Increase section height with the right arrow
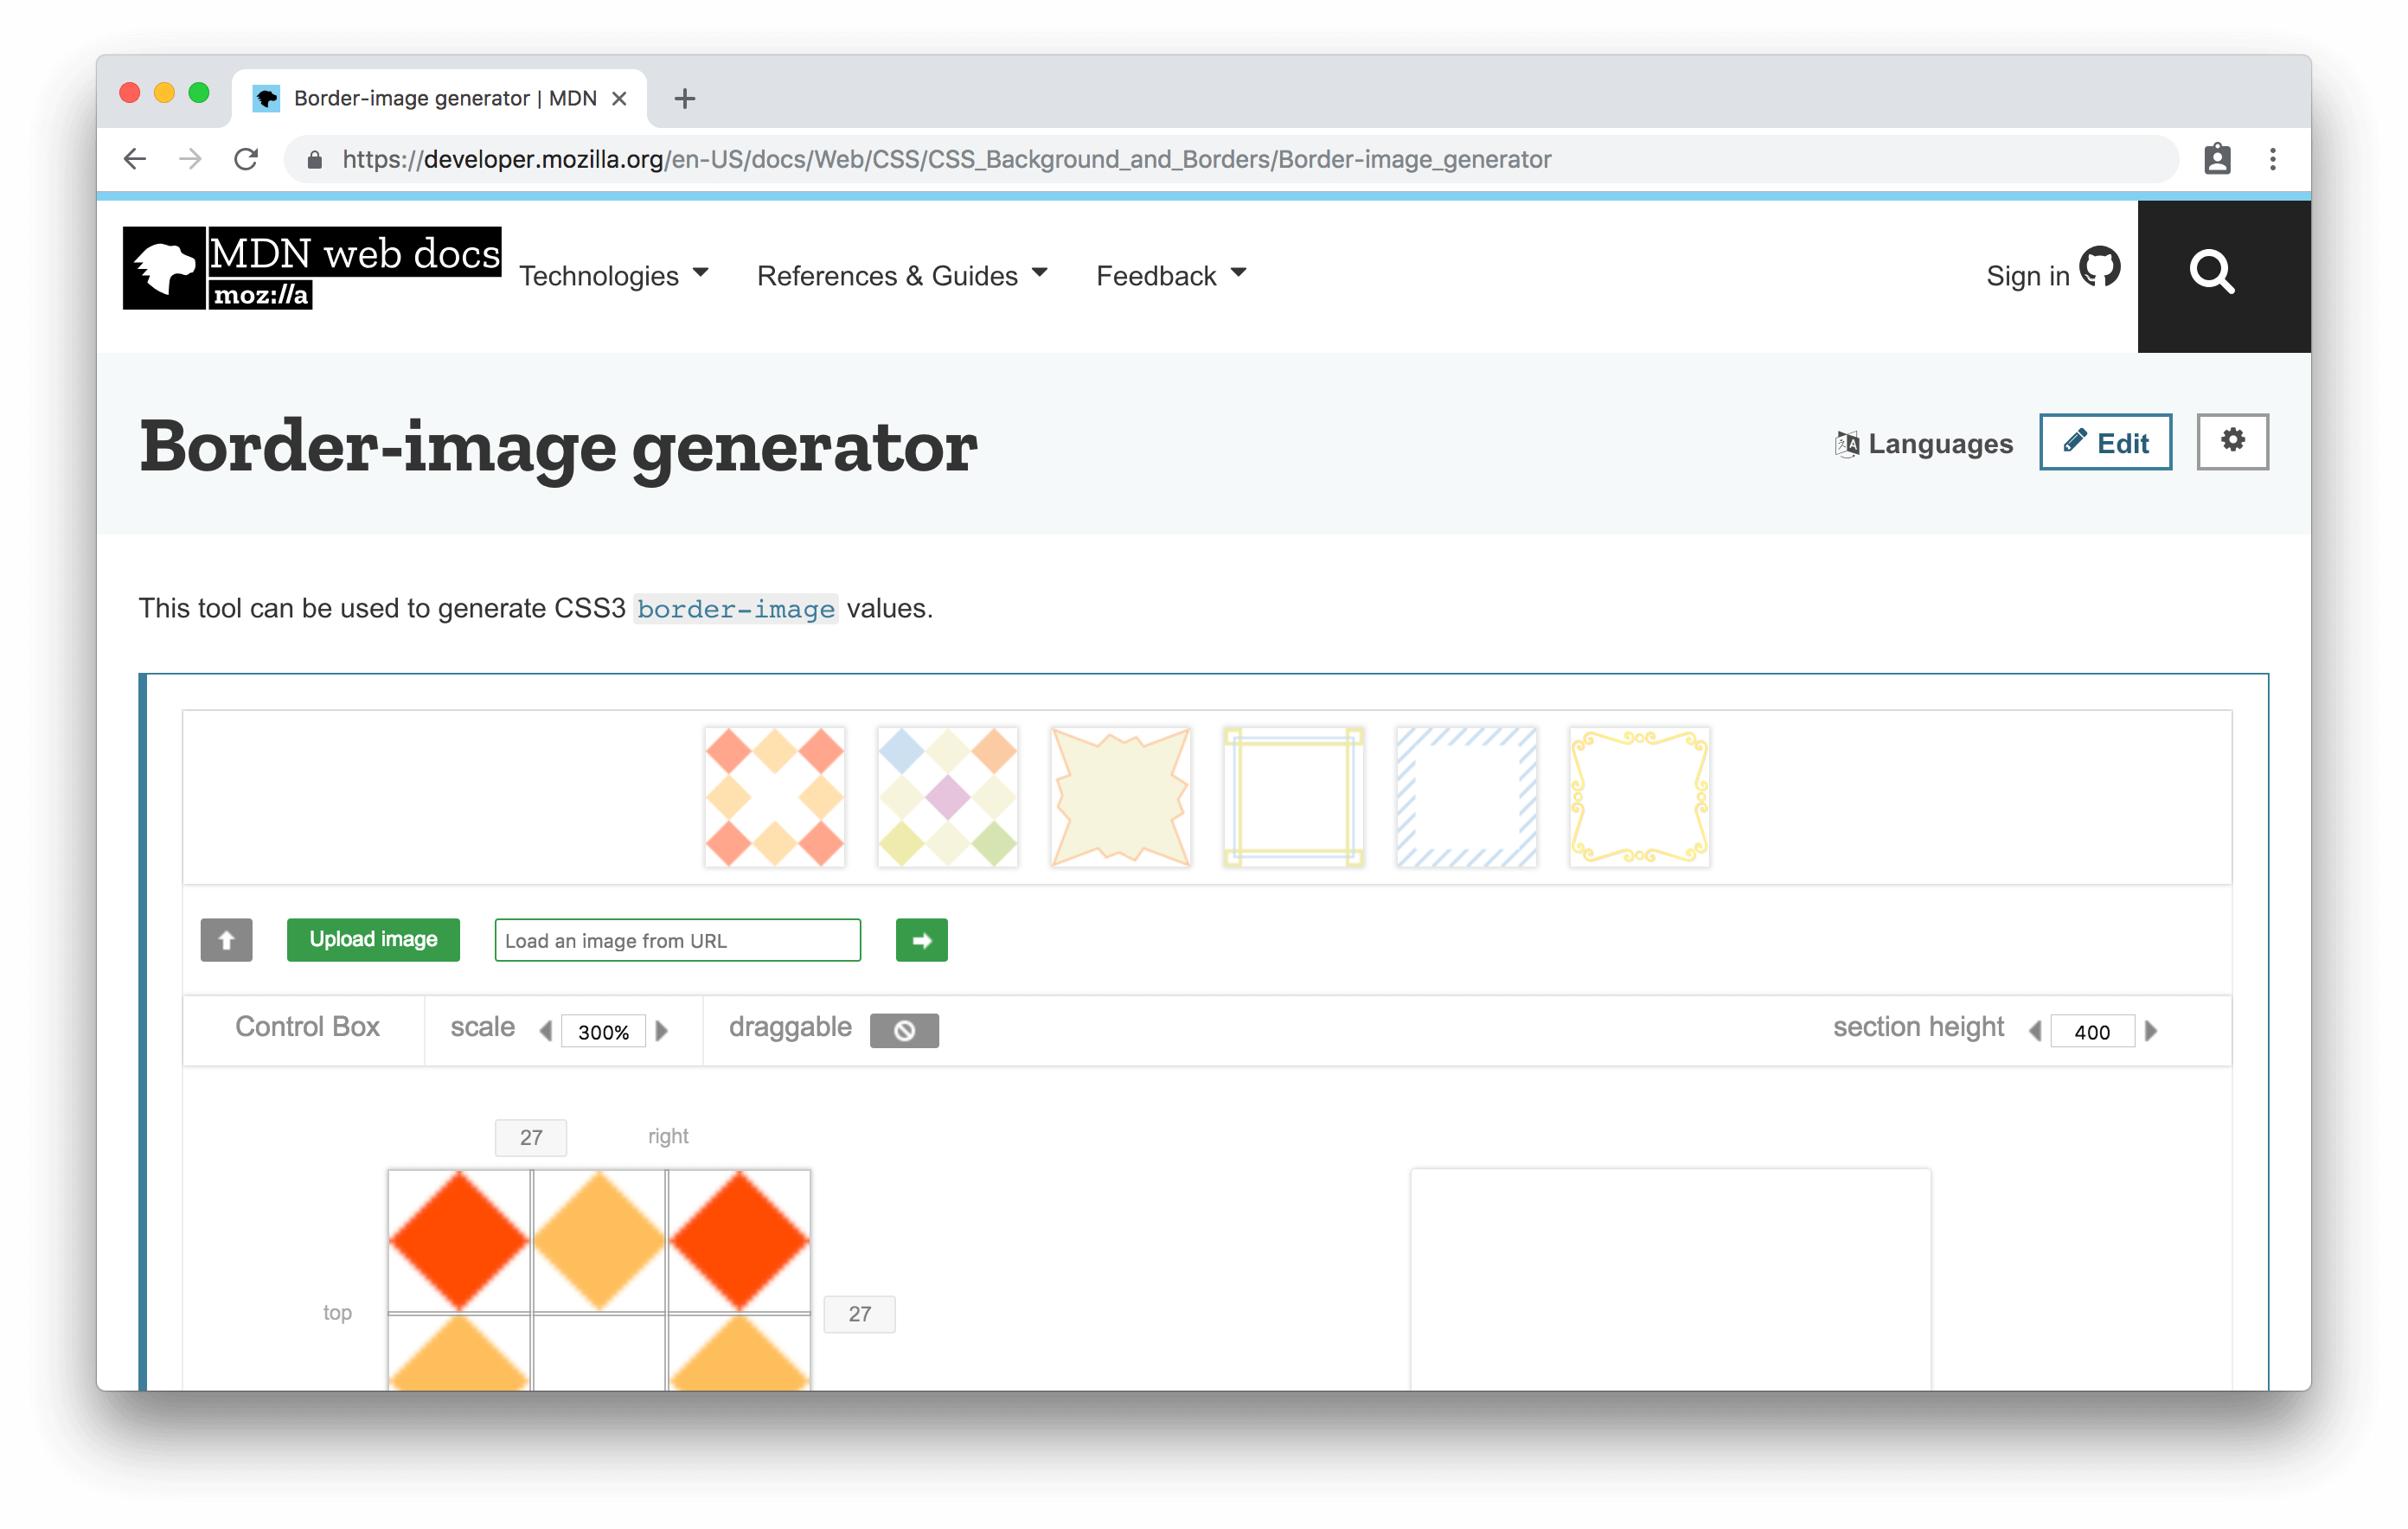2408x1529 pixels. 2151,1030
